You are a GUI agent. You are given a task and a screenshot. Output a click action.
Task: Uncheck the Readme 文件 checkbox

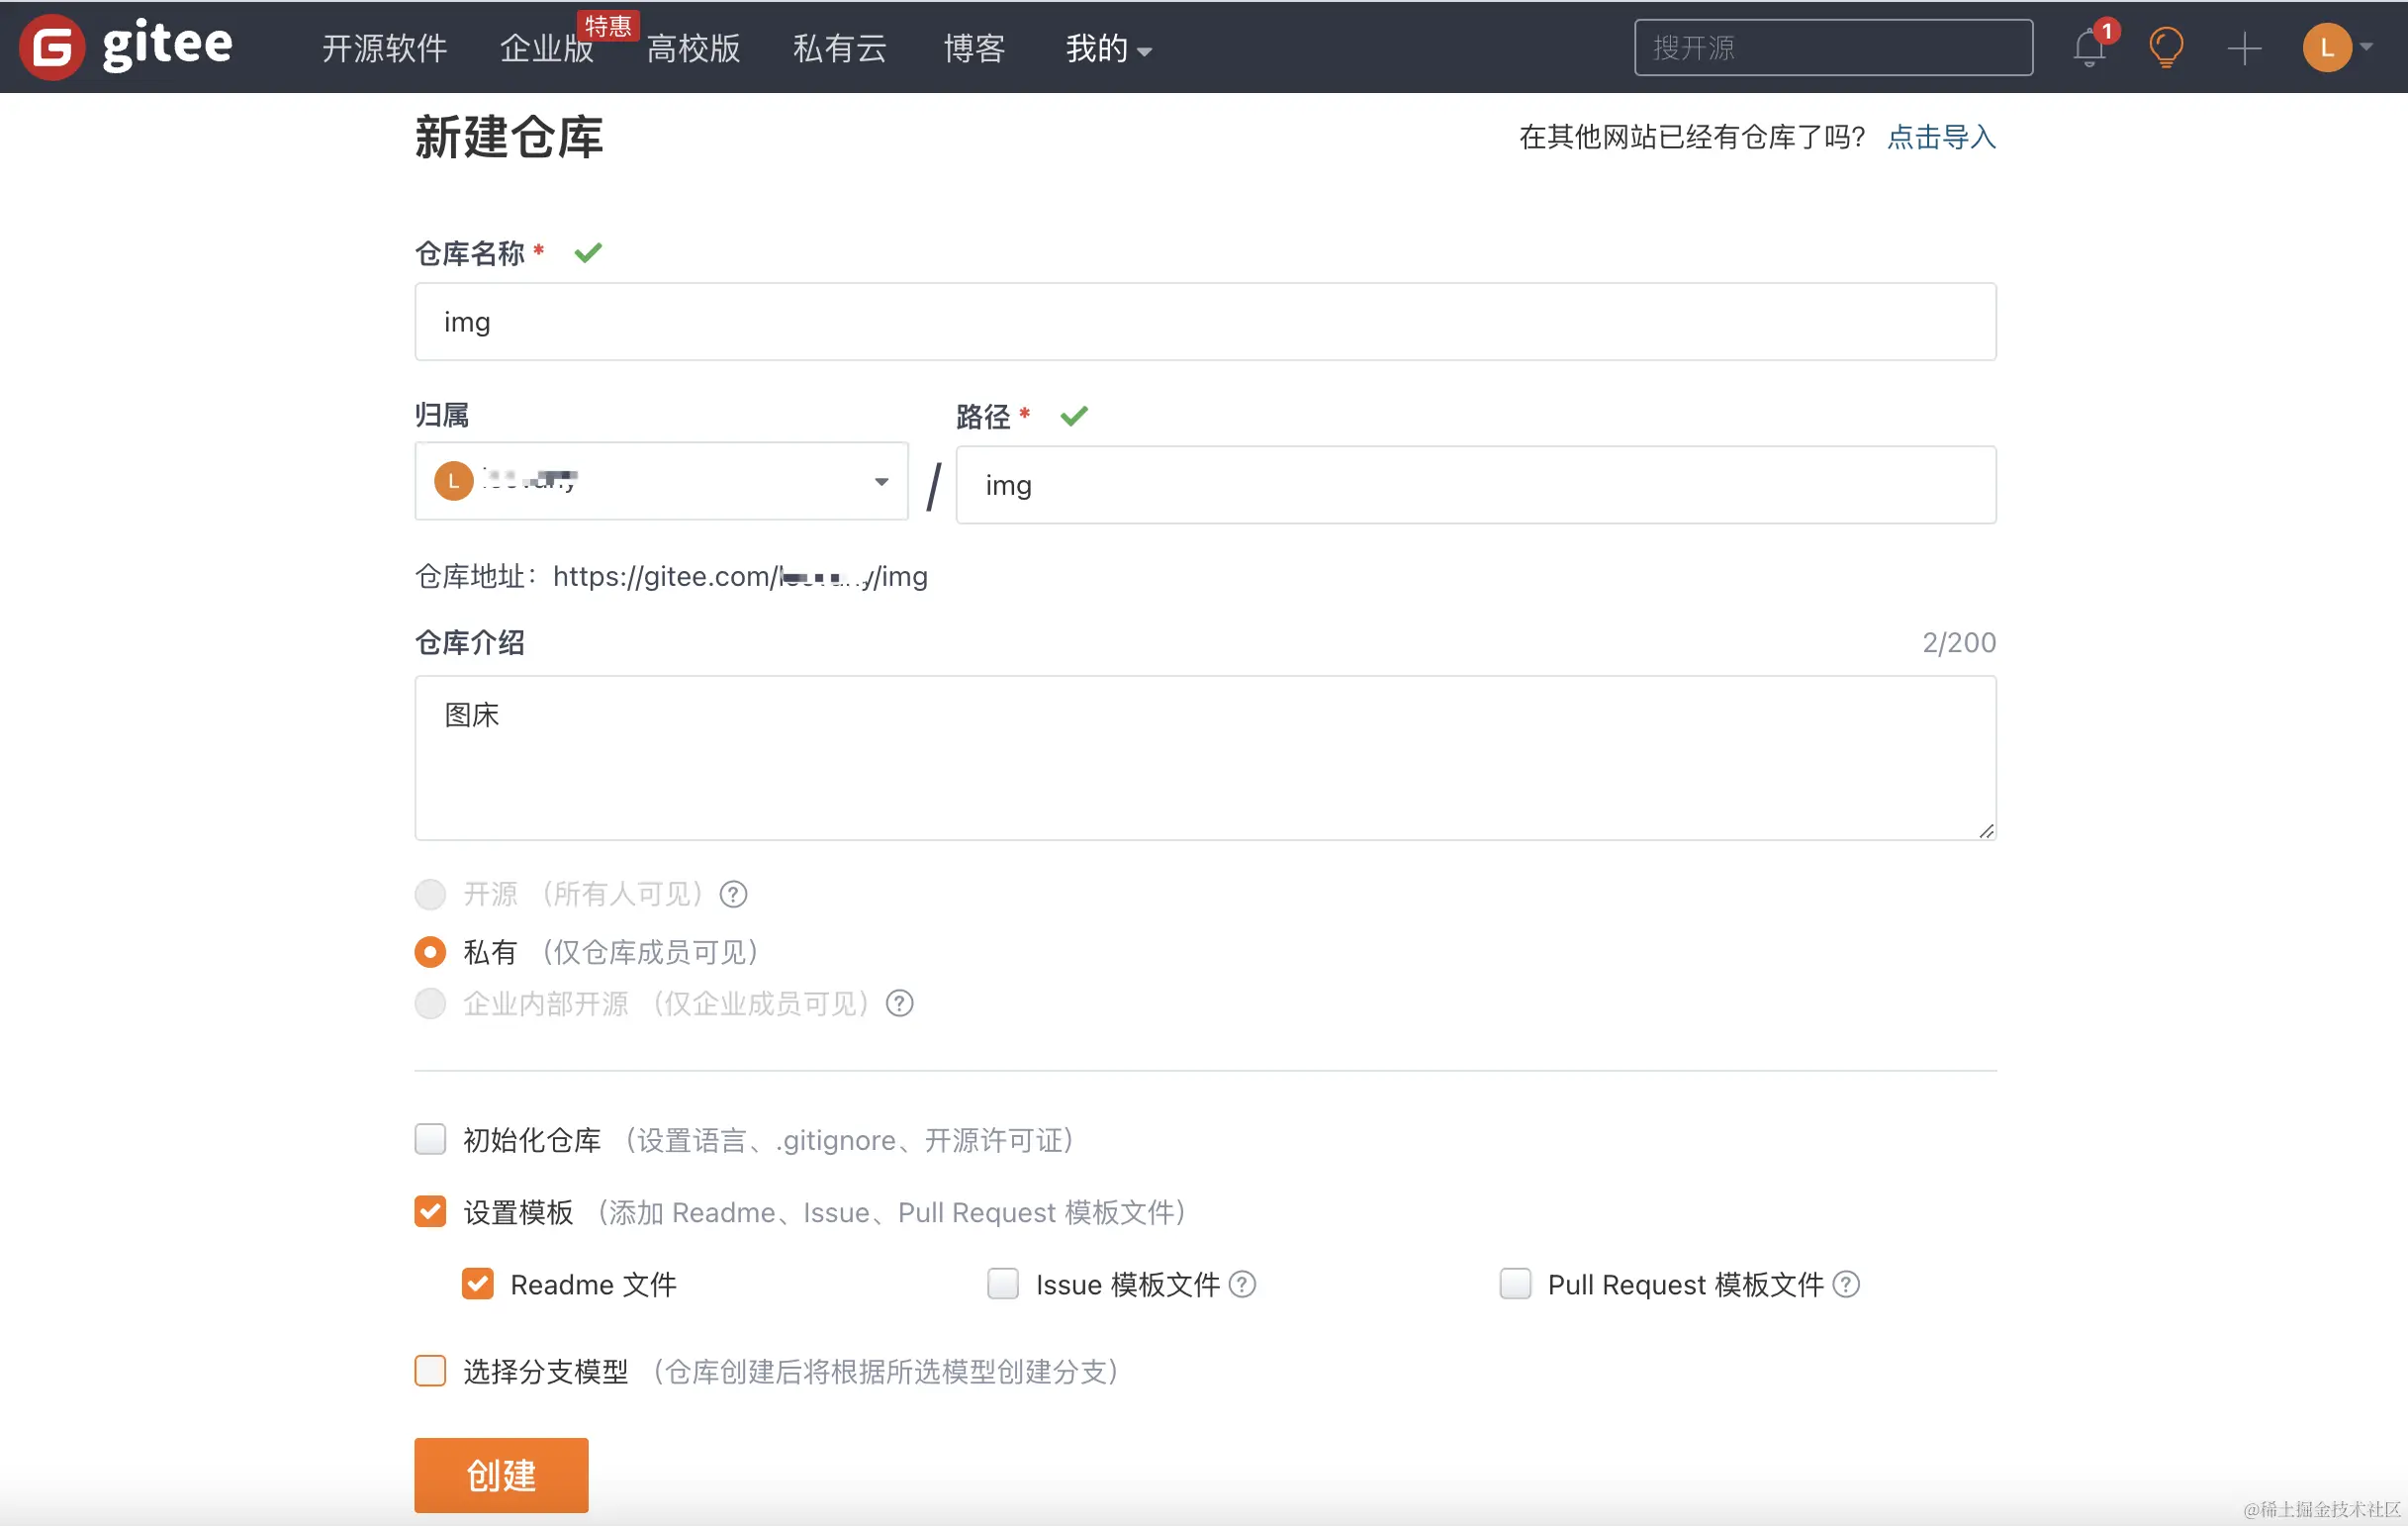(x=478, y=1284)
